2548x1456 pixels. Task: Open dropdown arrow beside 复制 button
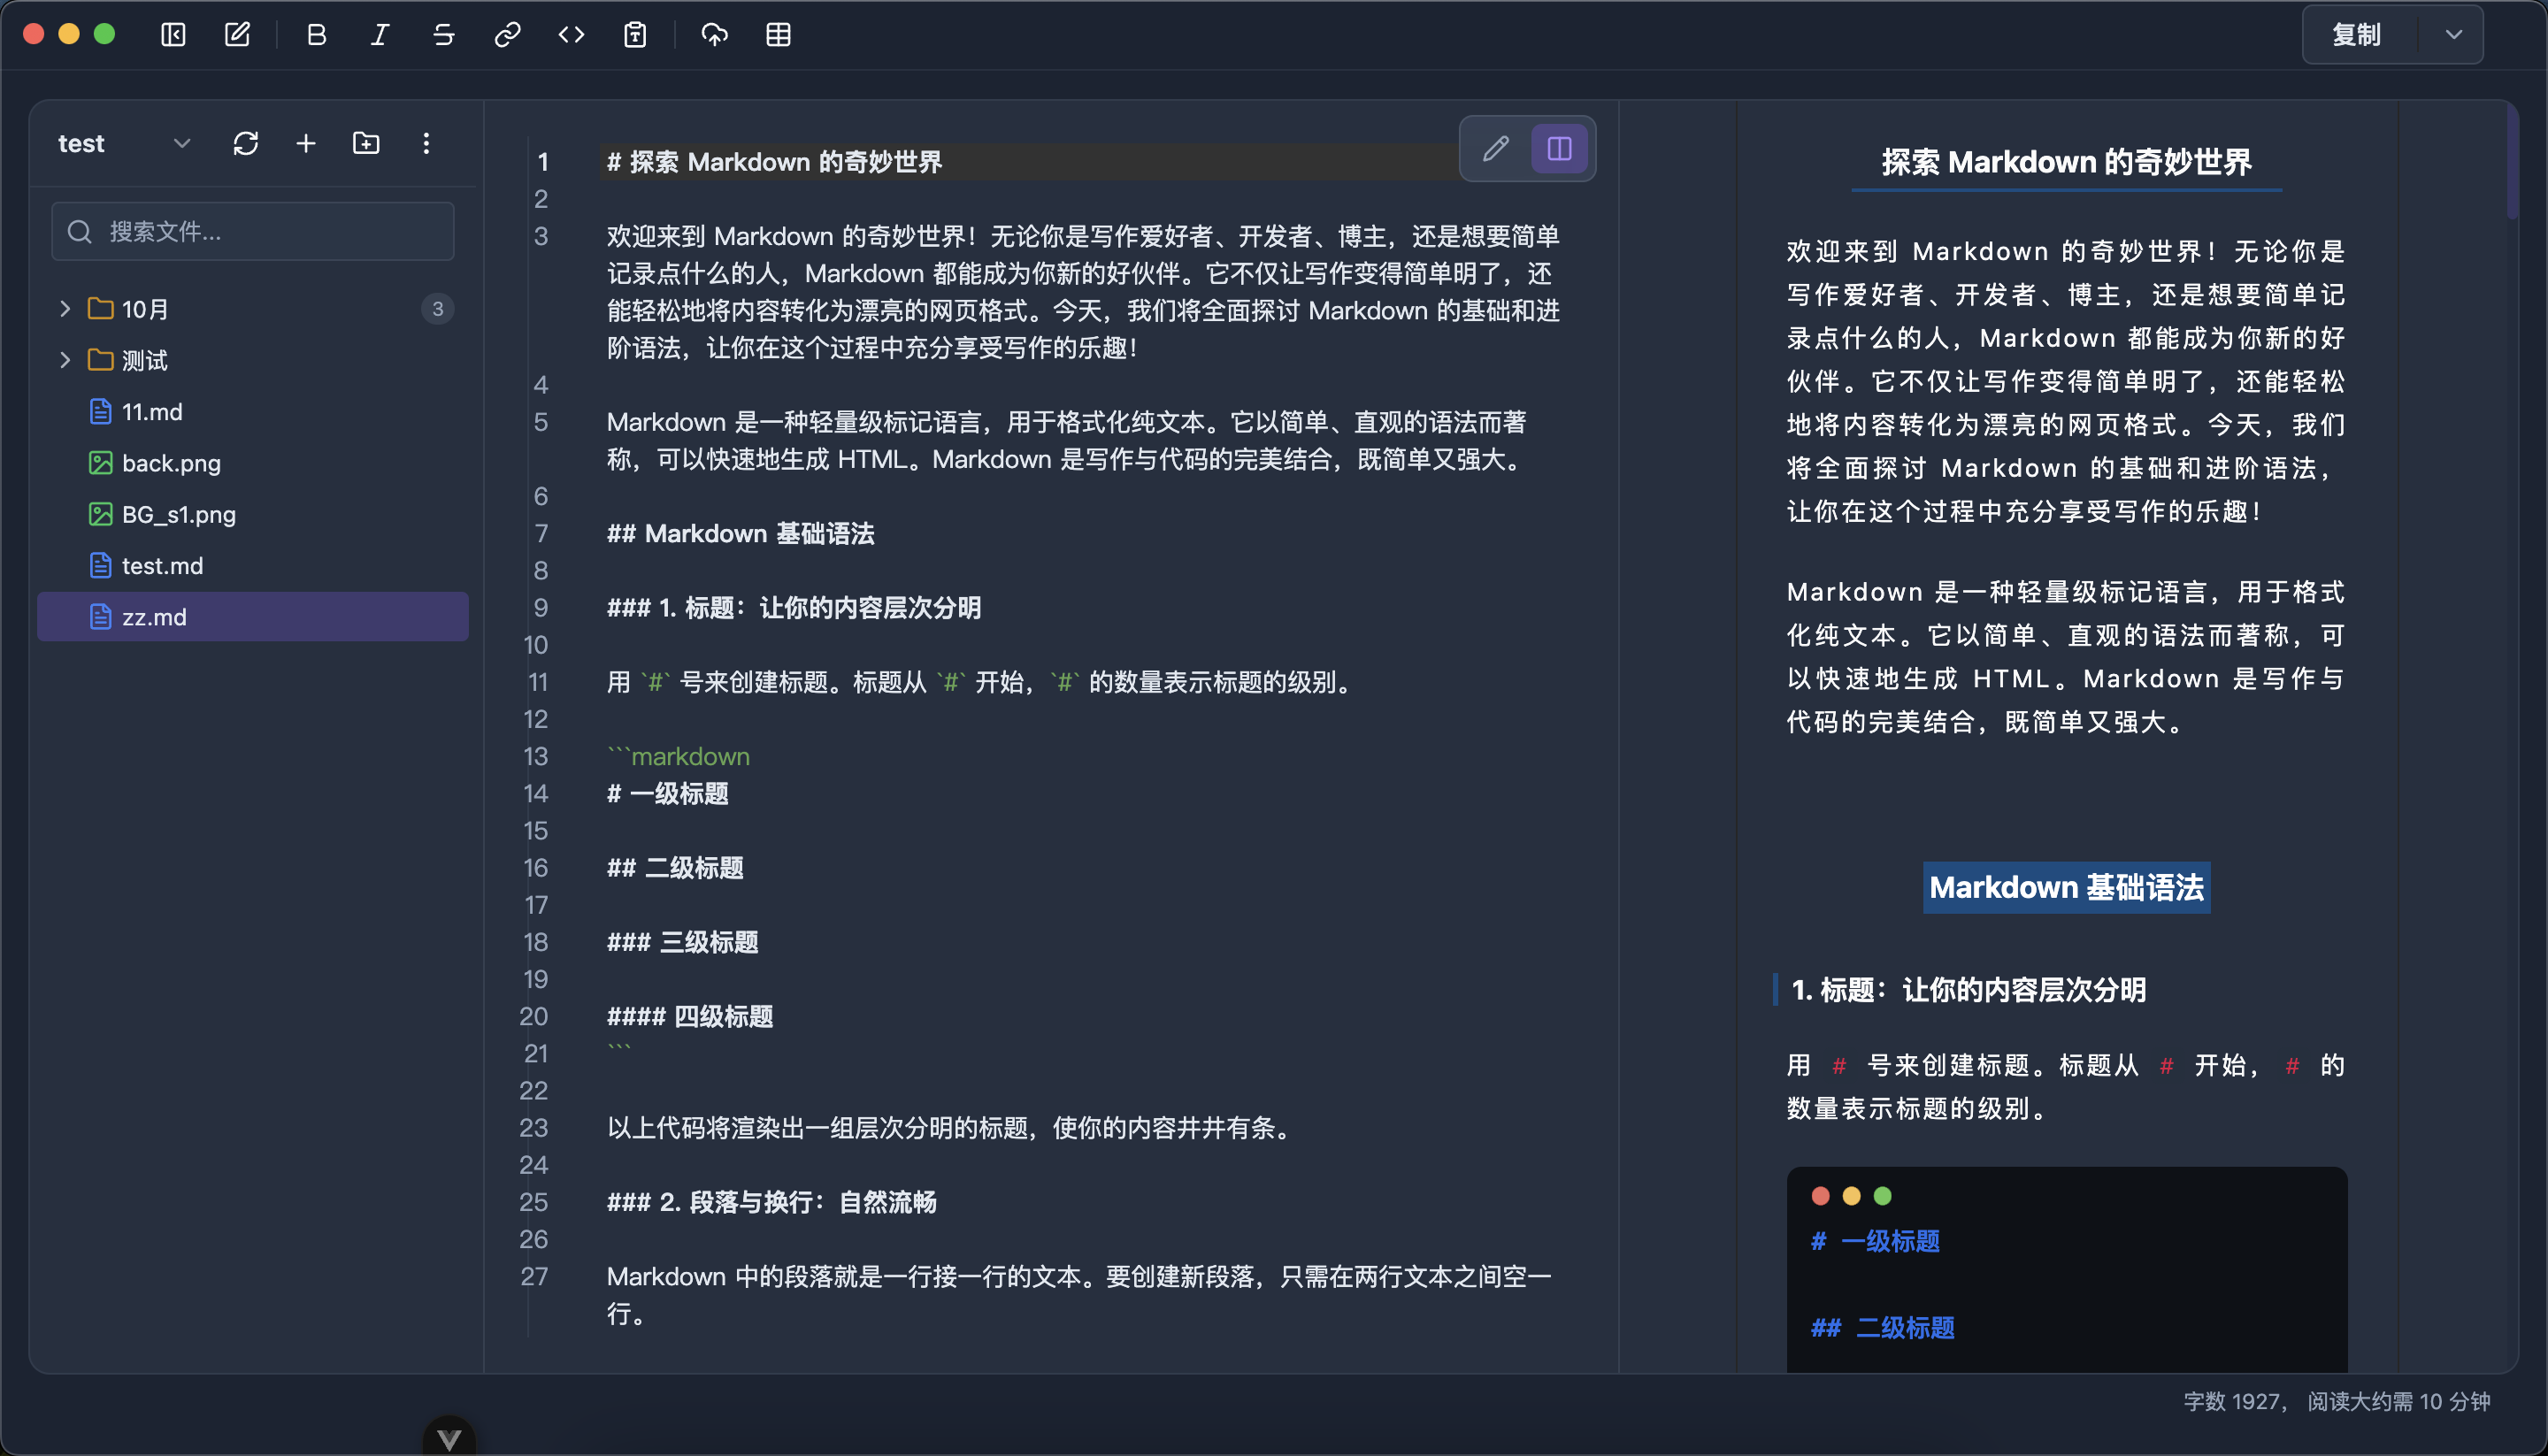tap(2453, 35)
